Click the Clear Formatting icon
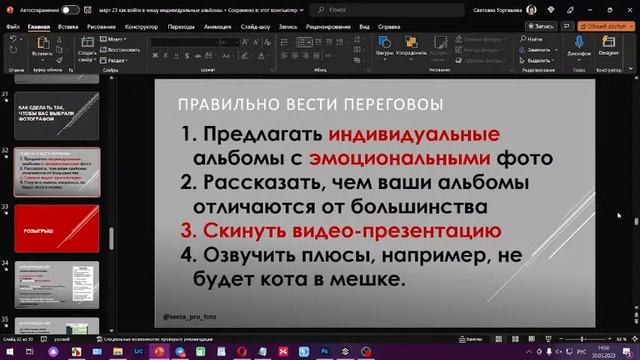This screenshot has height=360, width=640. pyautogui.click(x=267, y=42)
